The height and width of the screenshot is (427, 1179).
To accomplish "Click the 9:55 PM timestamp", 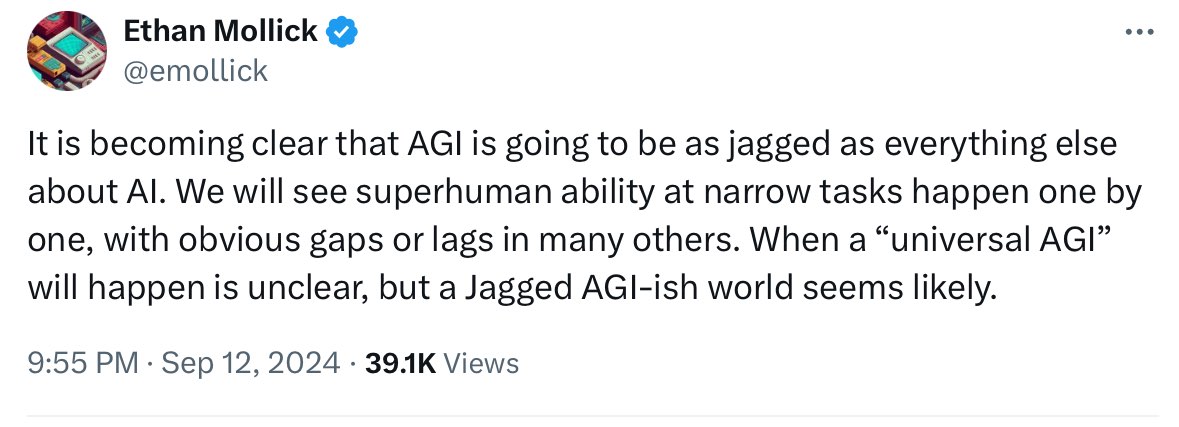I will coord(82,362).
